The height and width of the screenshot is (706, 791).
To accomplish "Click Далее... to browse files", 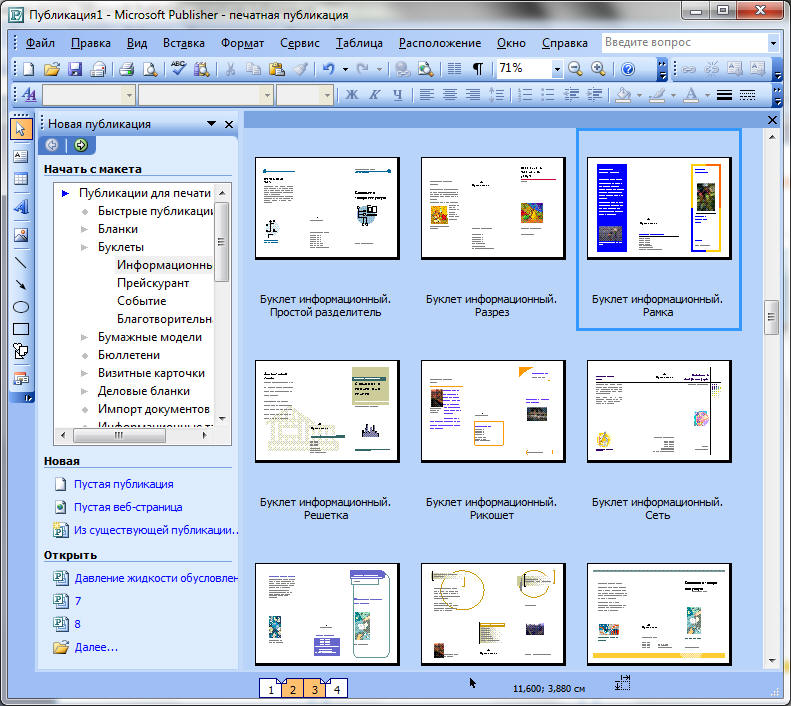I will tap(96, 647).
